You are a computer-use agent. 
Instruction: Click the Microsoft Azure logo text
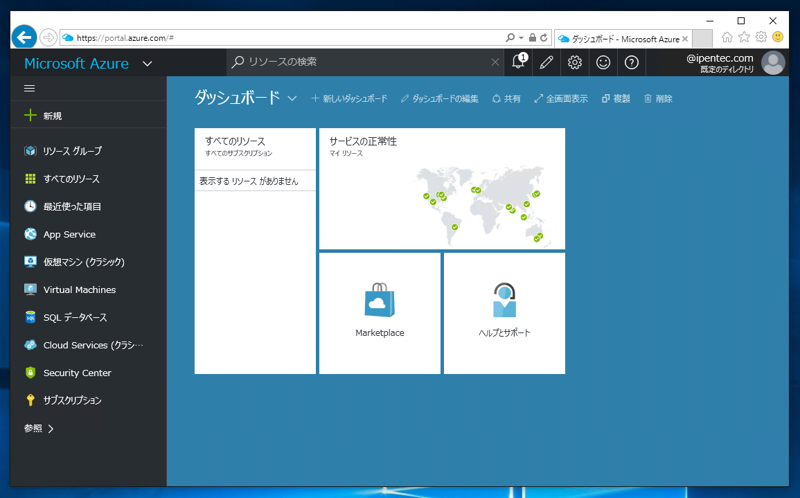tap(77, 64)
